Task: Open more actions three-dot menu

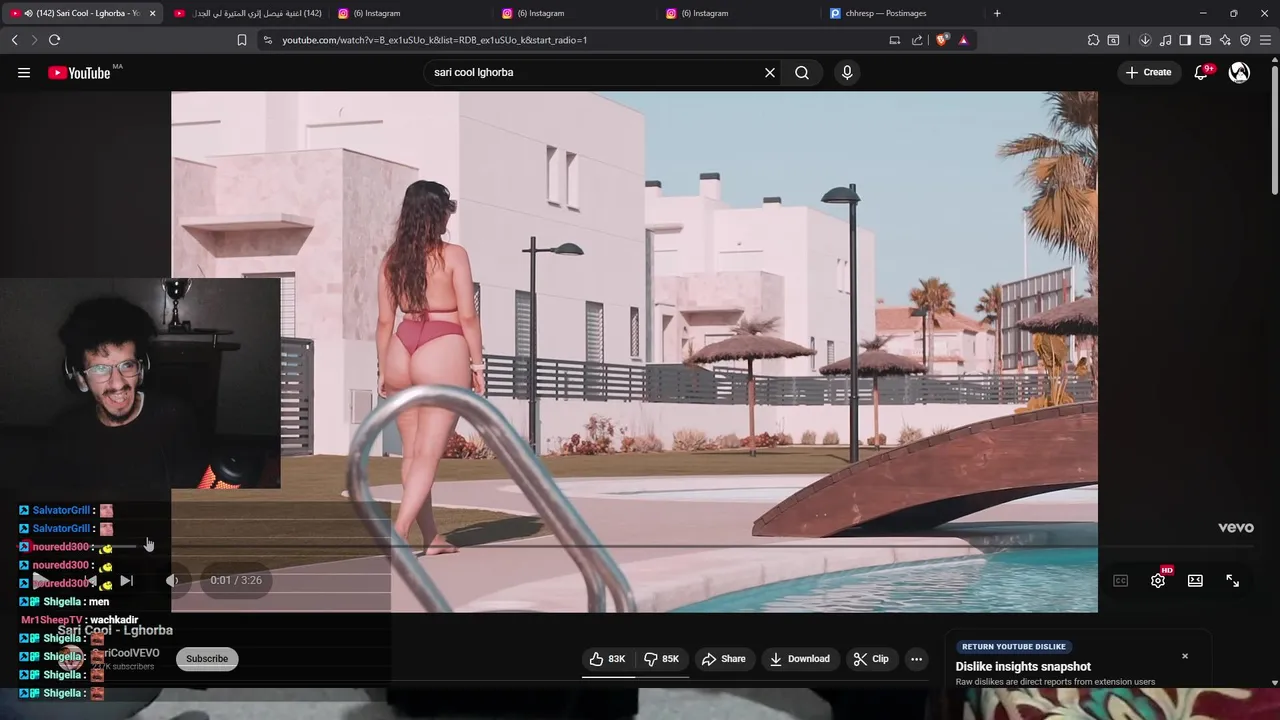Action: click(x=916, y=659)
